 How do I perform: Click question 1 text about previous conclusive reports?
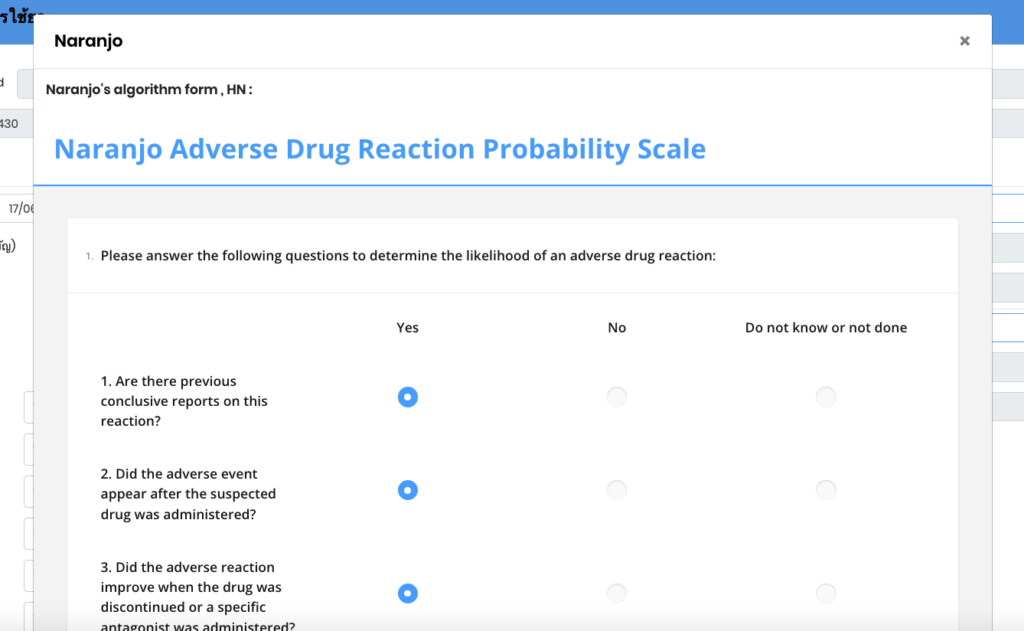pos(184,401)
